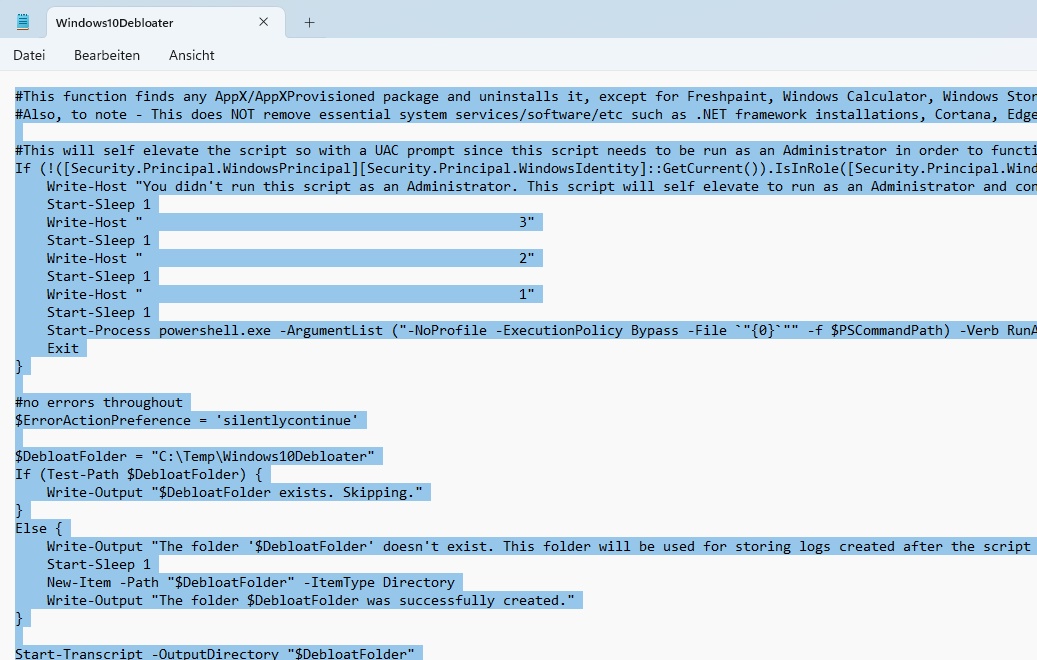Open the Ansicht menu
This screenshot has width=1037, height=660.
pos(191,55)
